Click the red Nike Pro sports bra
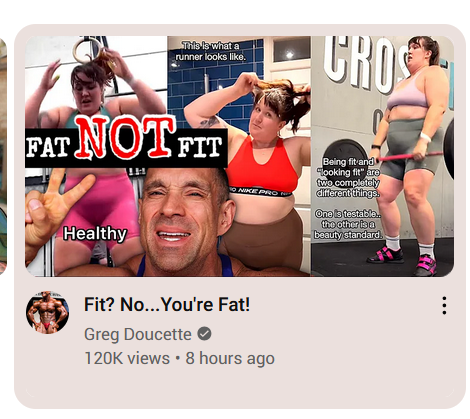The width and height of the screenshot is (470, 419). point(263,167)
